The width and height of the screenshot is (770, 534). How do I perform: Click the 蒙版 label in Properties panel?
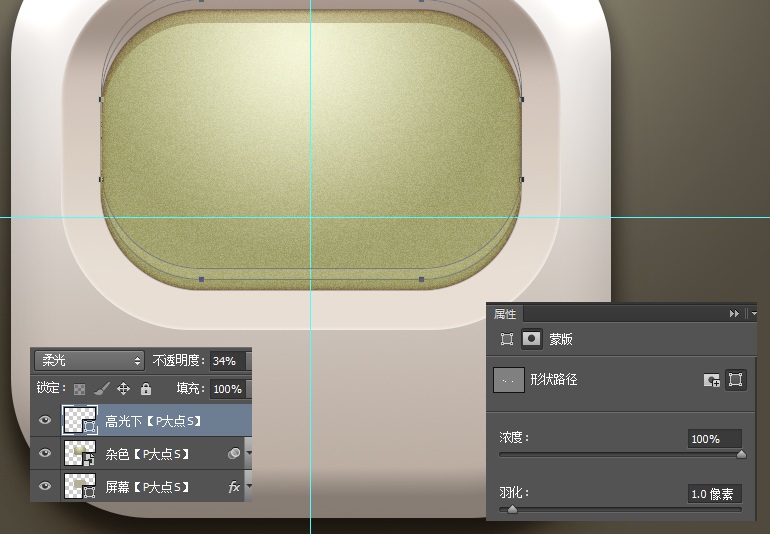click(x=561, y=339)
